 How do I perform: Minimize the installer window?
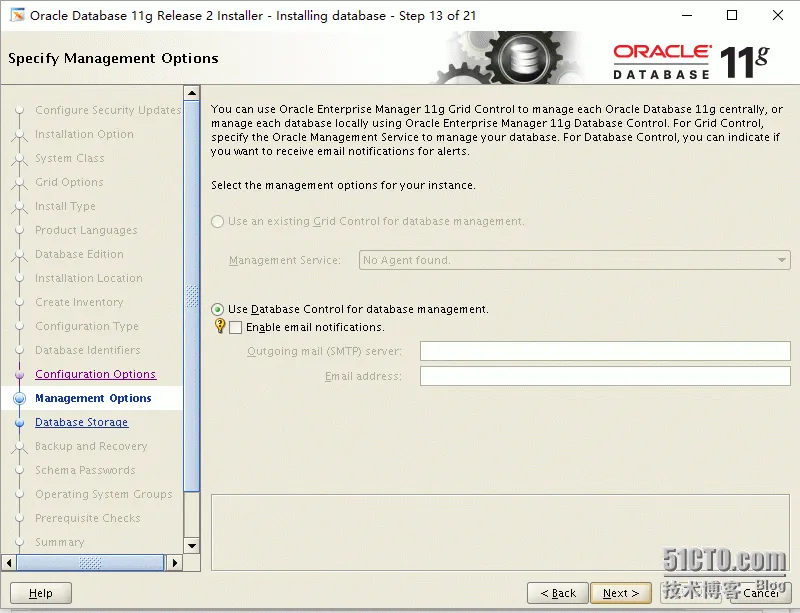(687, 15)
